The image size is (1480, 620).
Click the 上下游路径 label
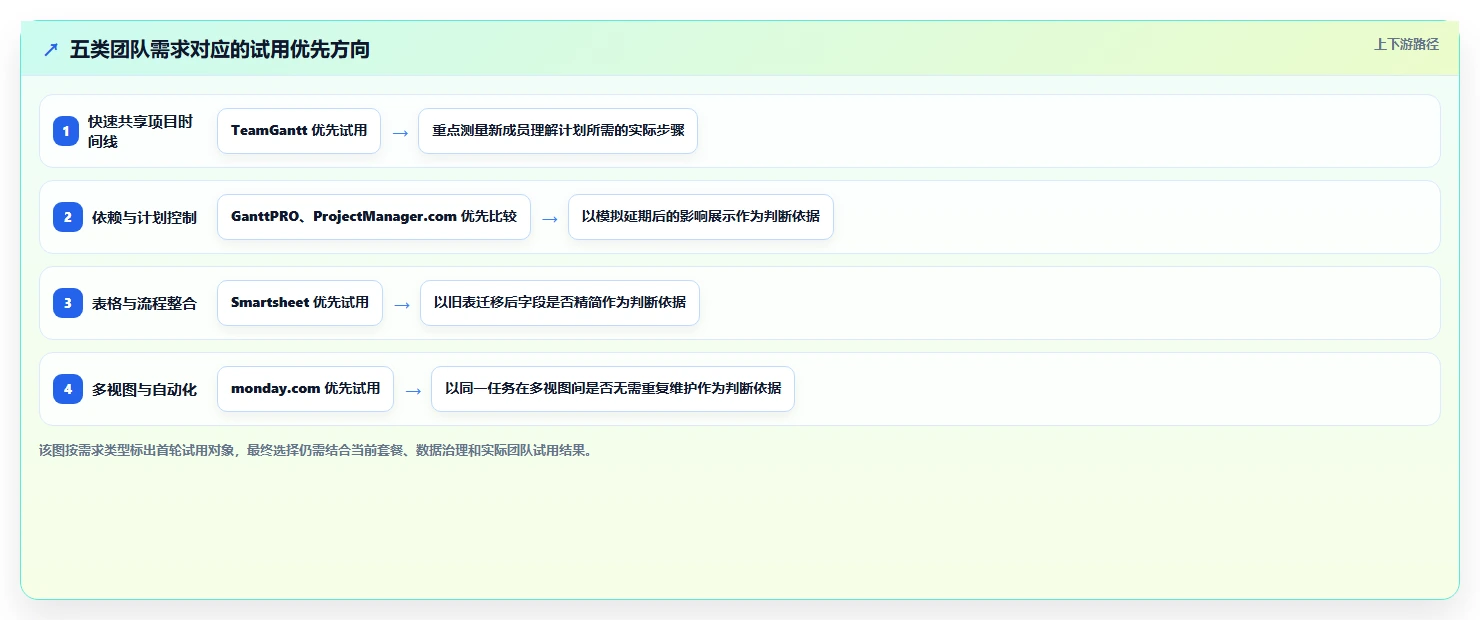[1406, 44]
